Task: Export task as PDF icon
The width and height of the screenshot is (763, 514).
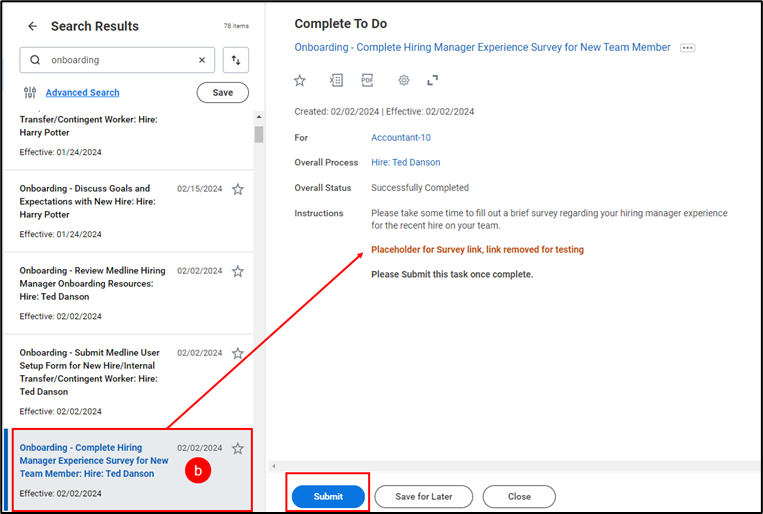Action: [367, 80]
